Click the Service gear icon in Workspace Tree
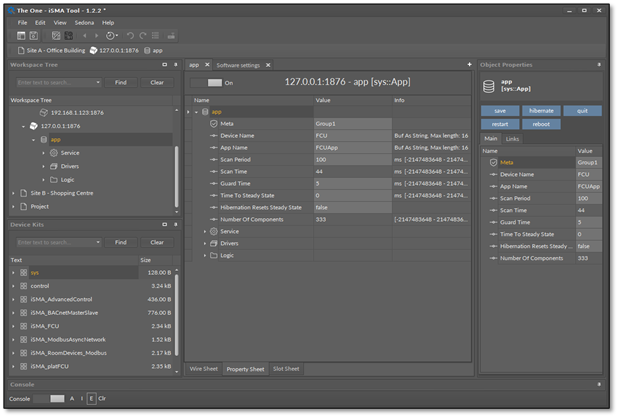 tap(53, 153)
